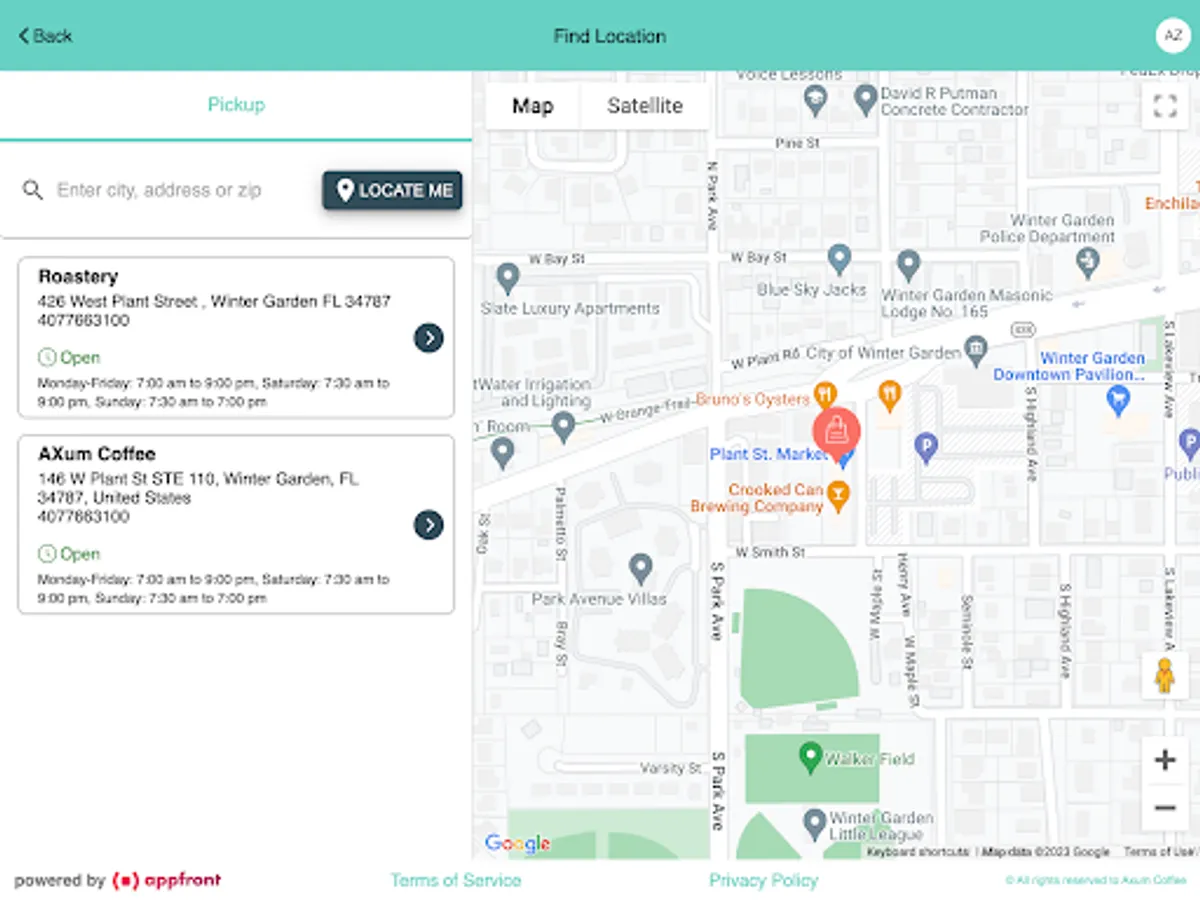Click the appfront logo

tap(166, 880)
